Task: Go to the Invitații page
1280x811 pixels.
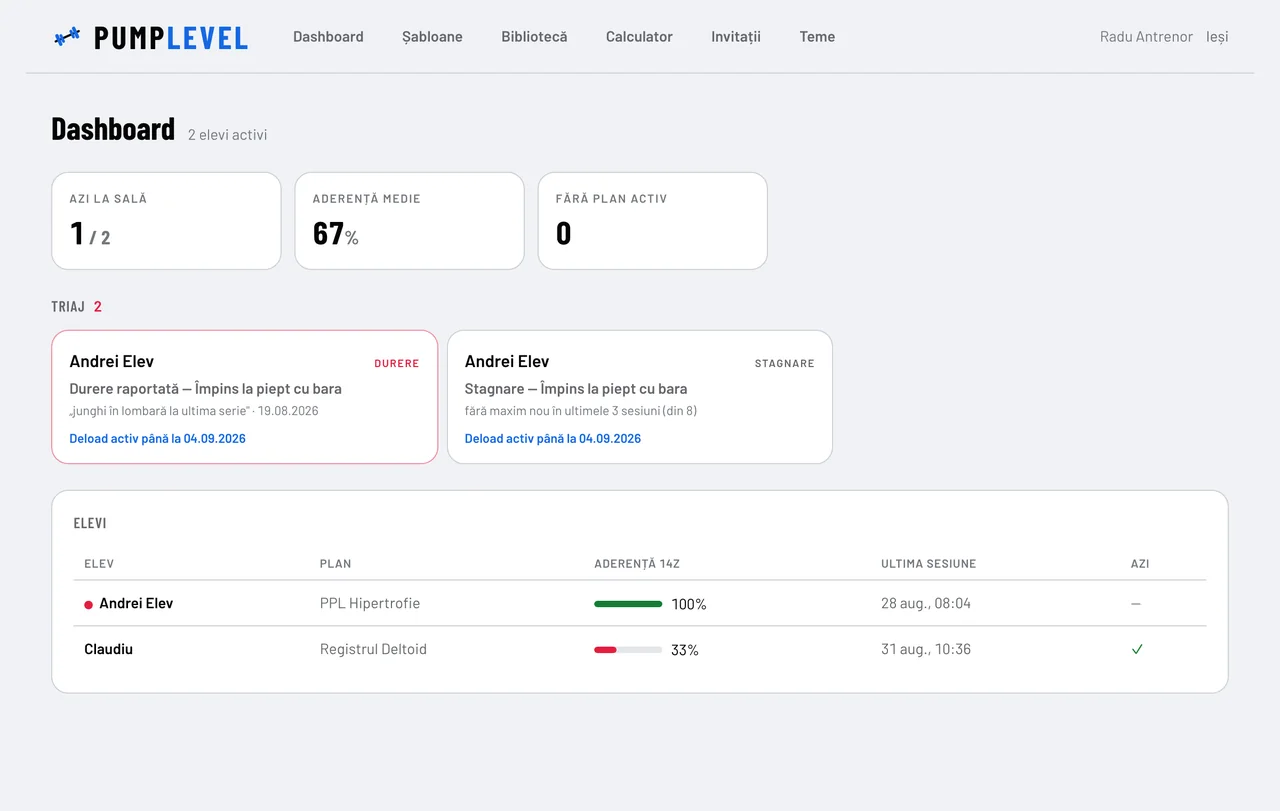Action: [736, 37]
